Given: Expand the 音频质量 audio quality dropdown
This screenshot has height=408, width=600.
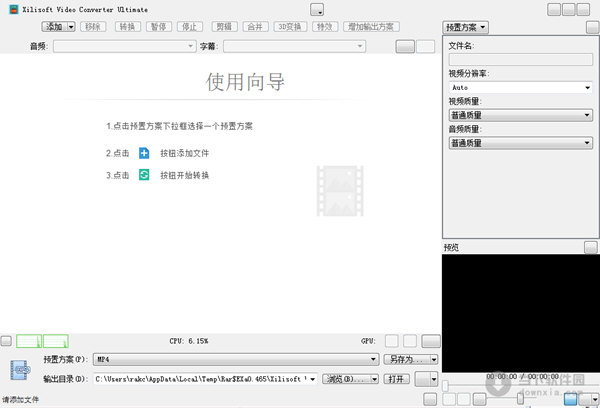Looking at the screenshot, I should tap(520, 143).
